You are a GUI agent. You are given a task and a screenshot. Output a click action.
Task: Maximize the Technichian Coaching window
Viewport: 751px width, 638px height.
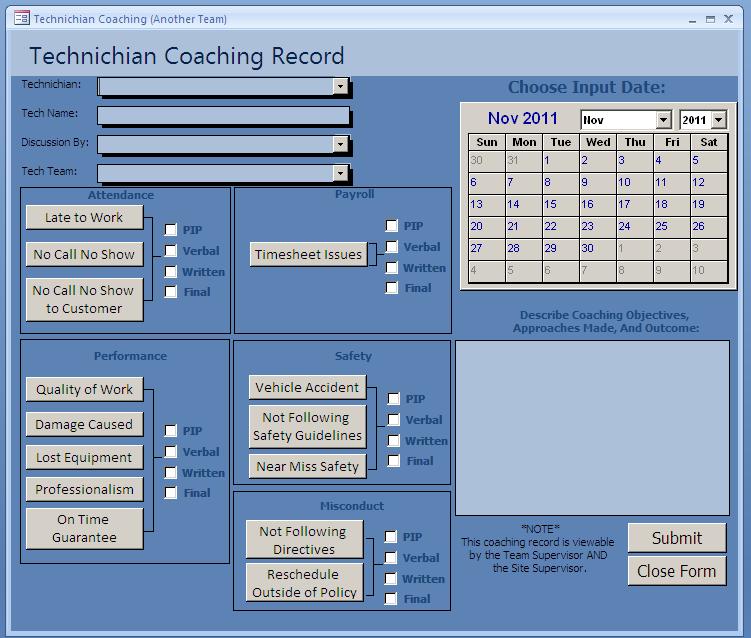710,19
